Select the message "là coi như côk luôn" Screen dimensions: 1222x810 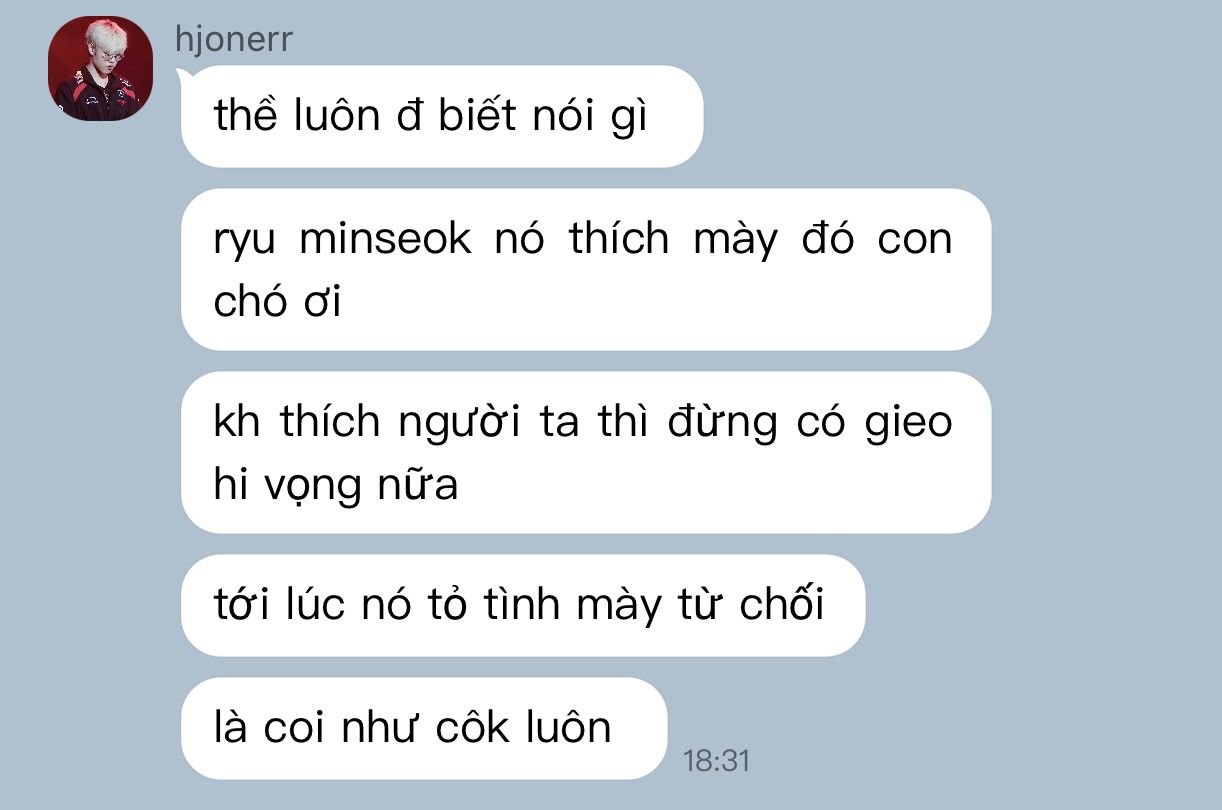coord(424,728)
